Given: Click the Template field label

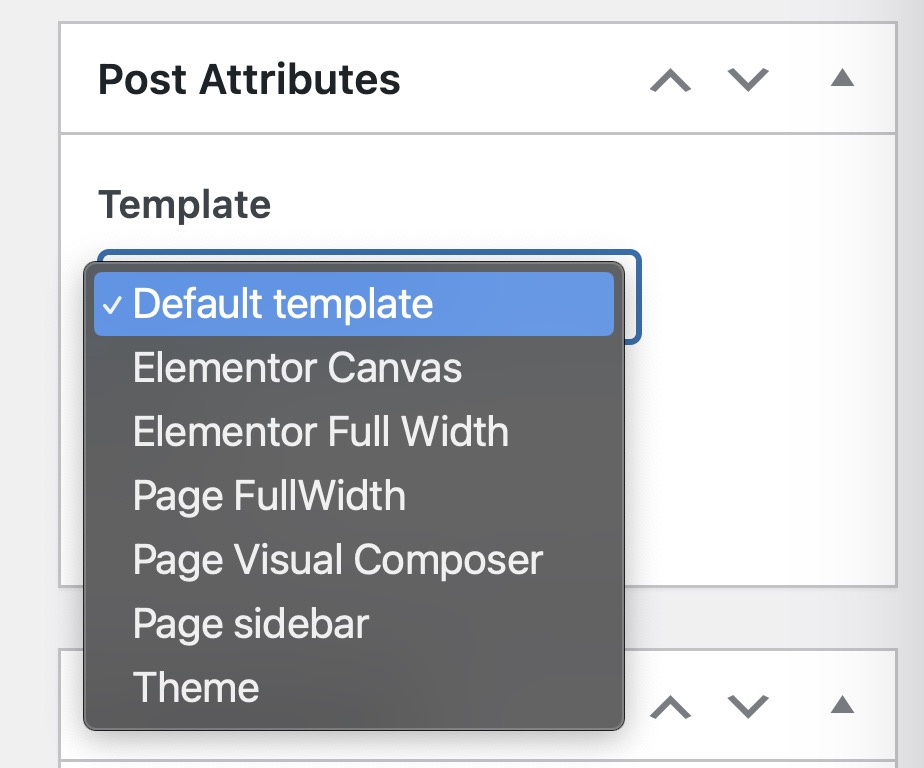Looking at the screenshot, I should click(x=184, y=205).
